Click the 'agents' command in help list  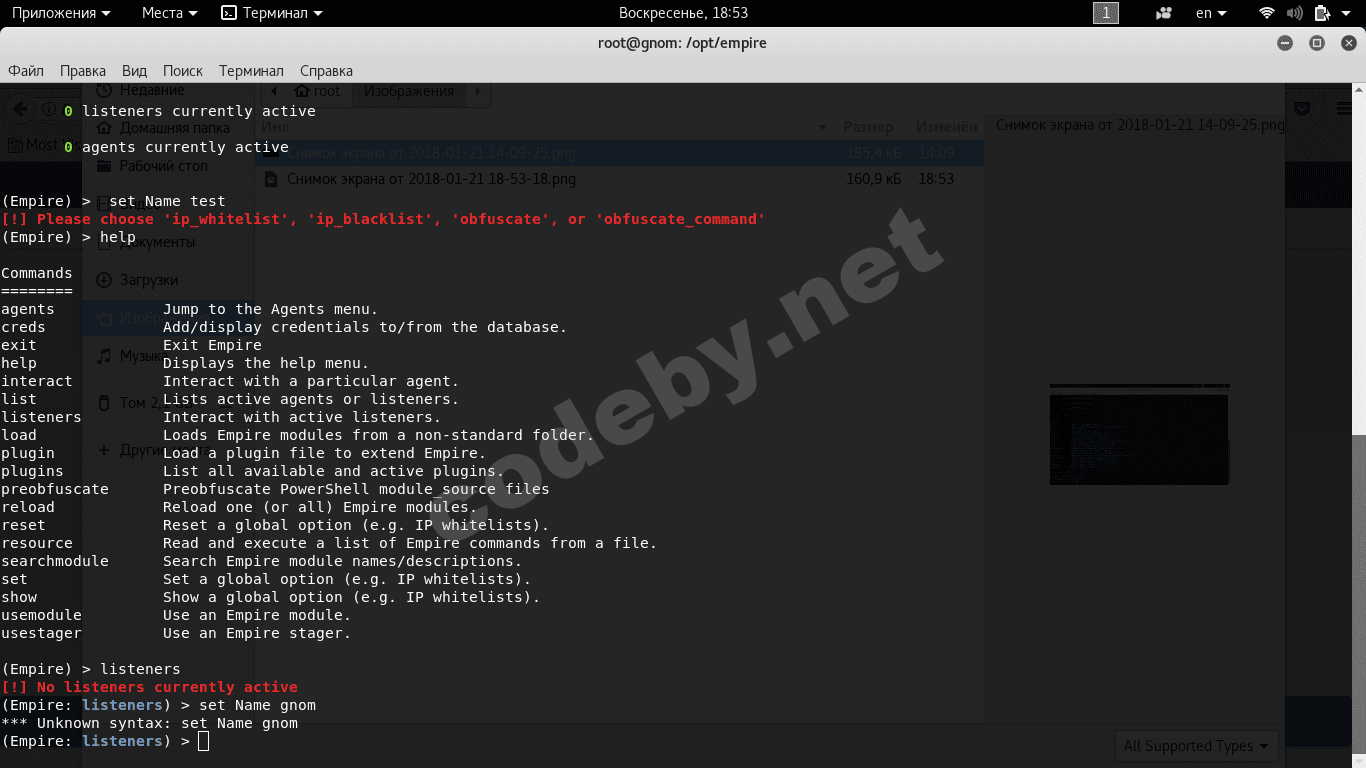[x=28, y=309]
